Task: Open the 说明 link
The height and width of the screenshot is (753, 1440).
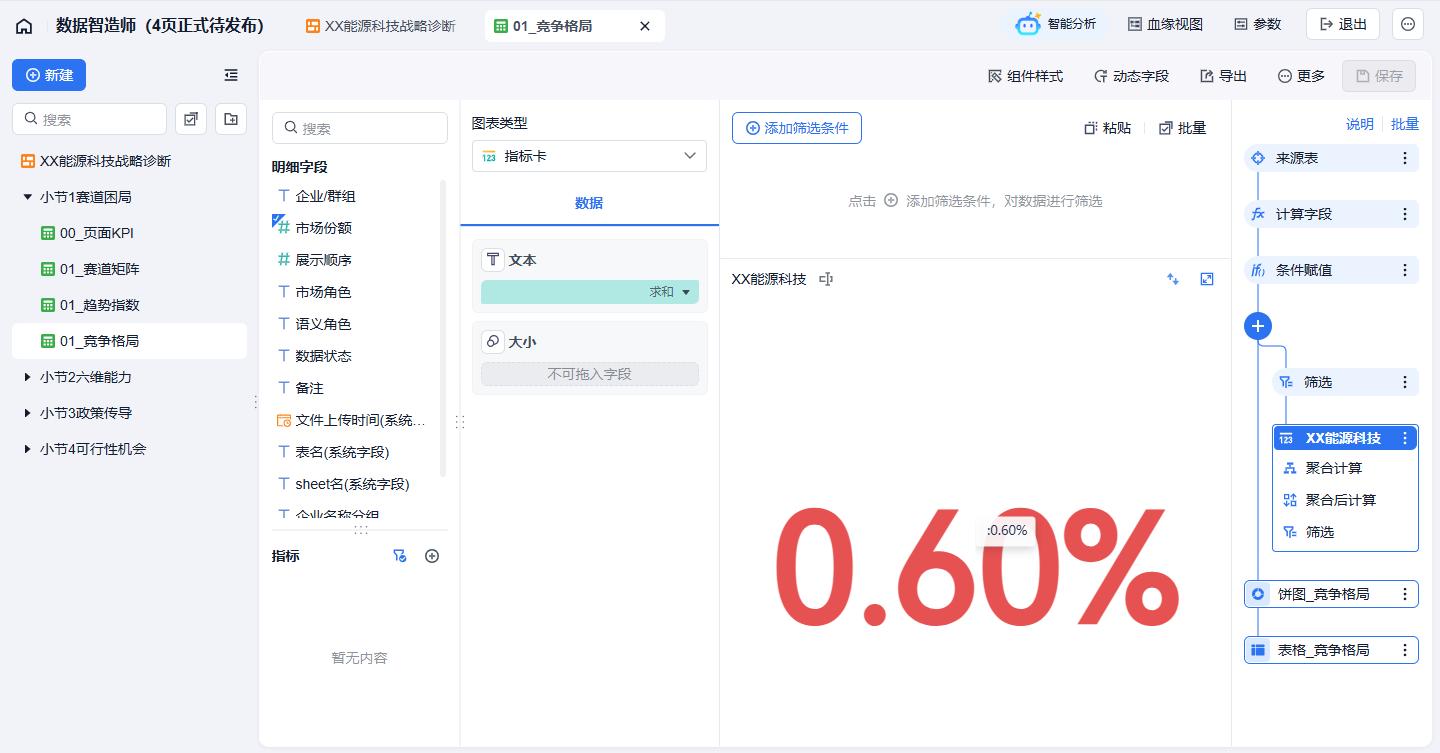Action: coord(1359,124)
